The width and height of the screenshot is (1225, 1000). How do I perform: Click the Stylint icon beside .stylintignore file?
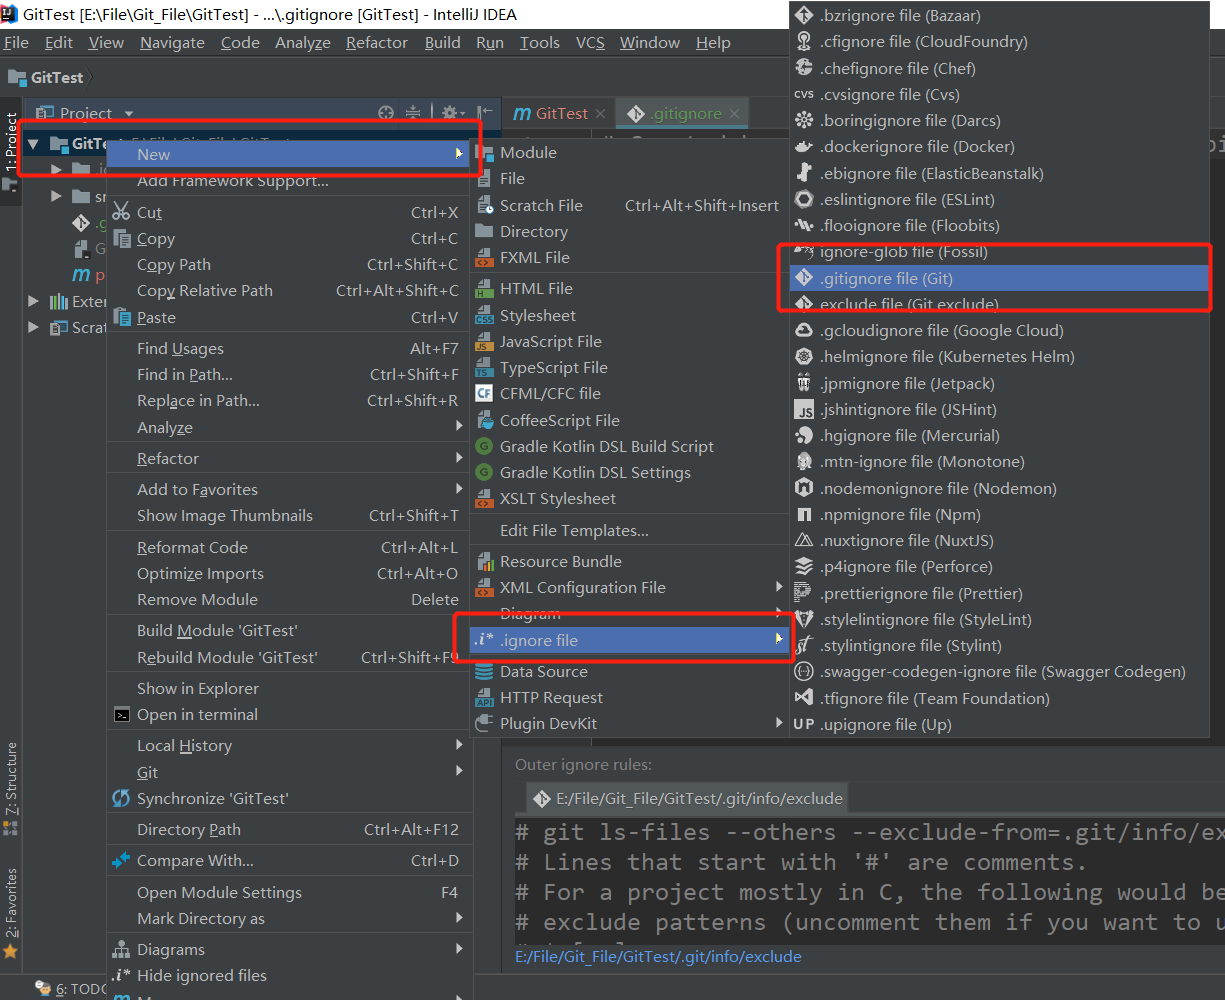tap(804, 646)
